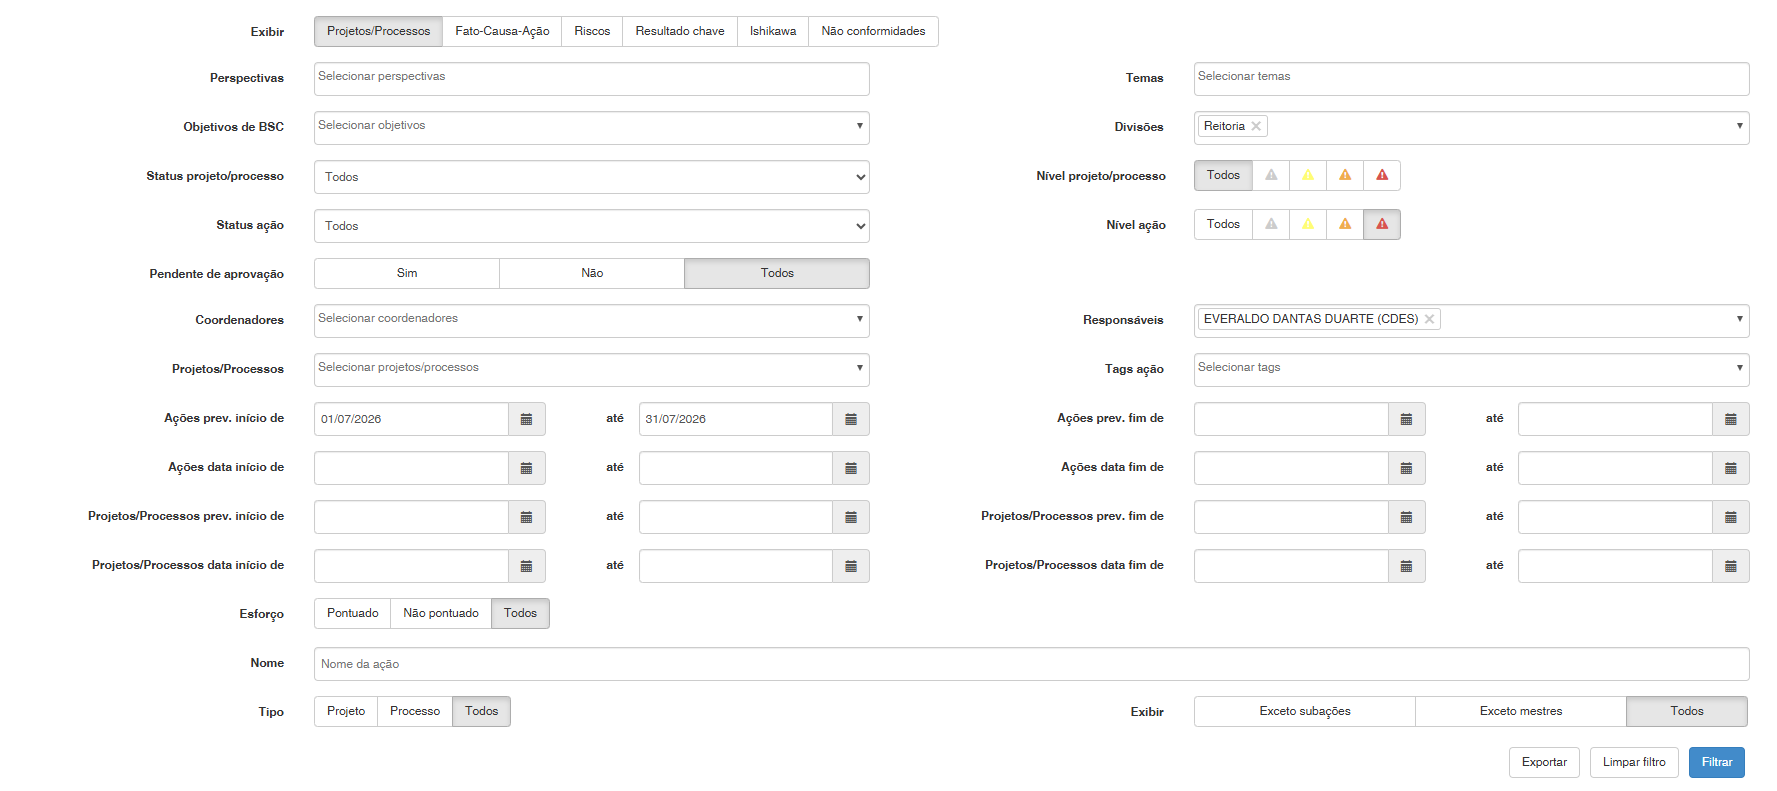Open calendar for Projetos/Processos data fim de

point(1407,566)
